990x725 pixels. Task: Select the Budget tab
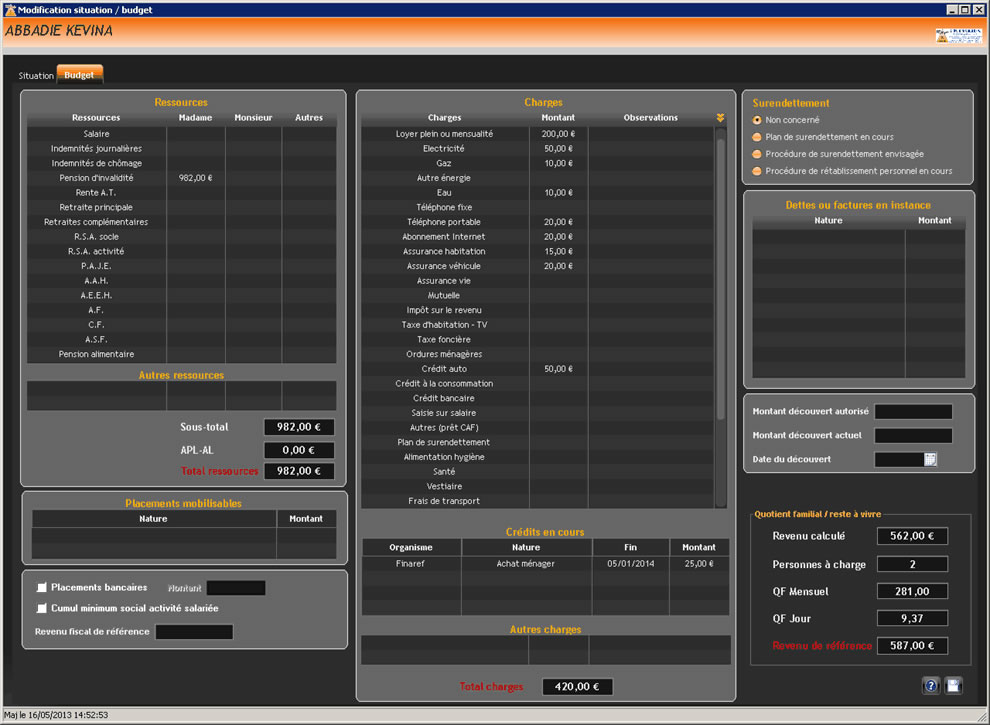tap(79, 75)
